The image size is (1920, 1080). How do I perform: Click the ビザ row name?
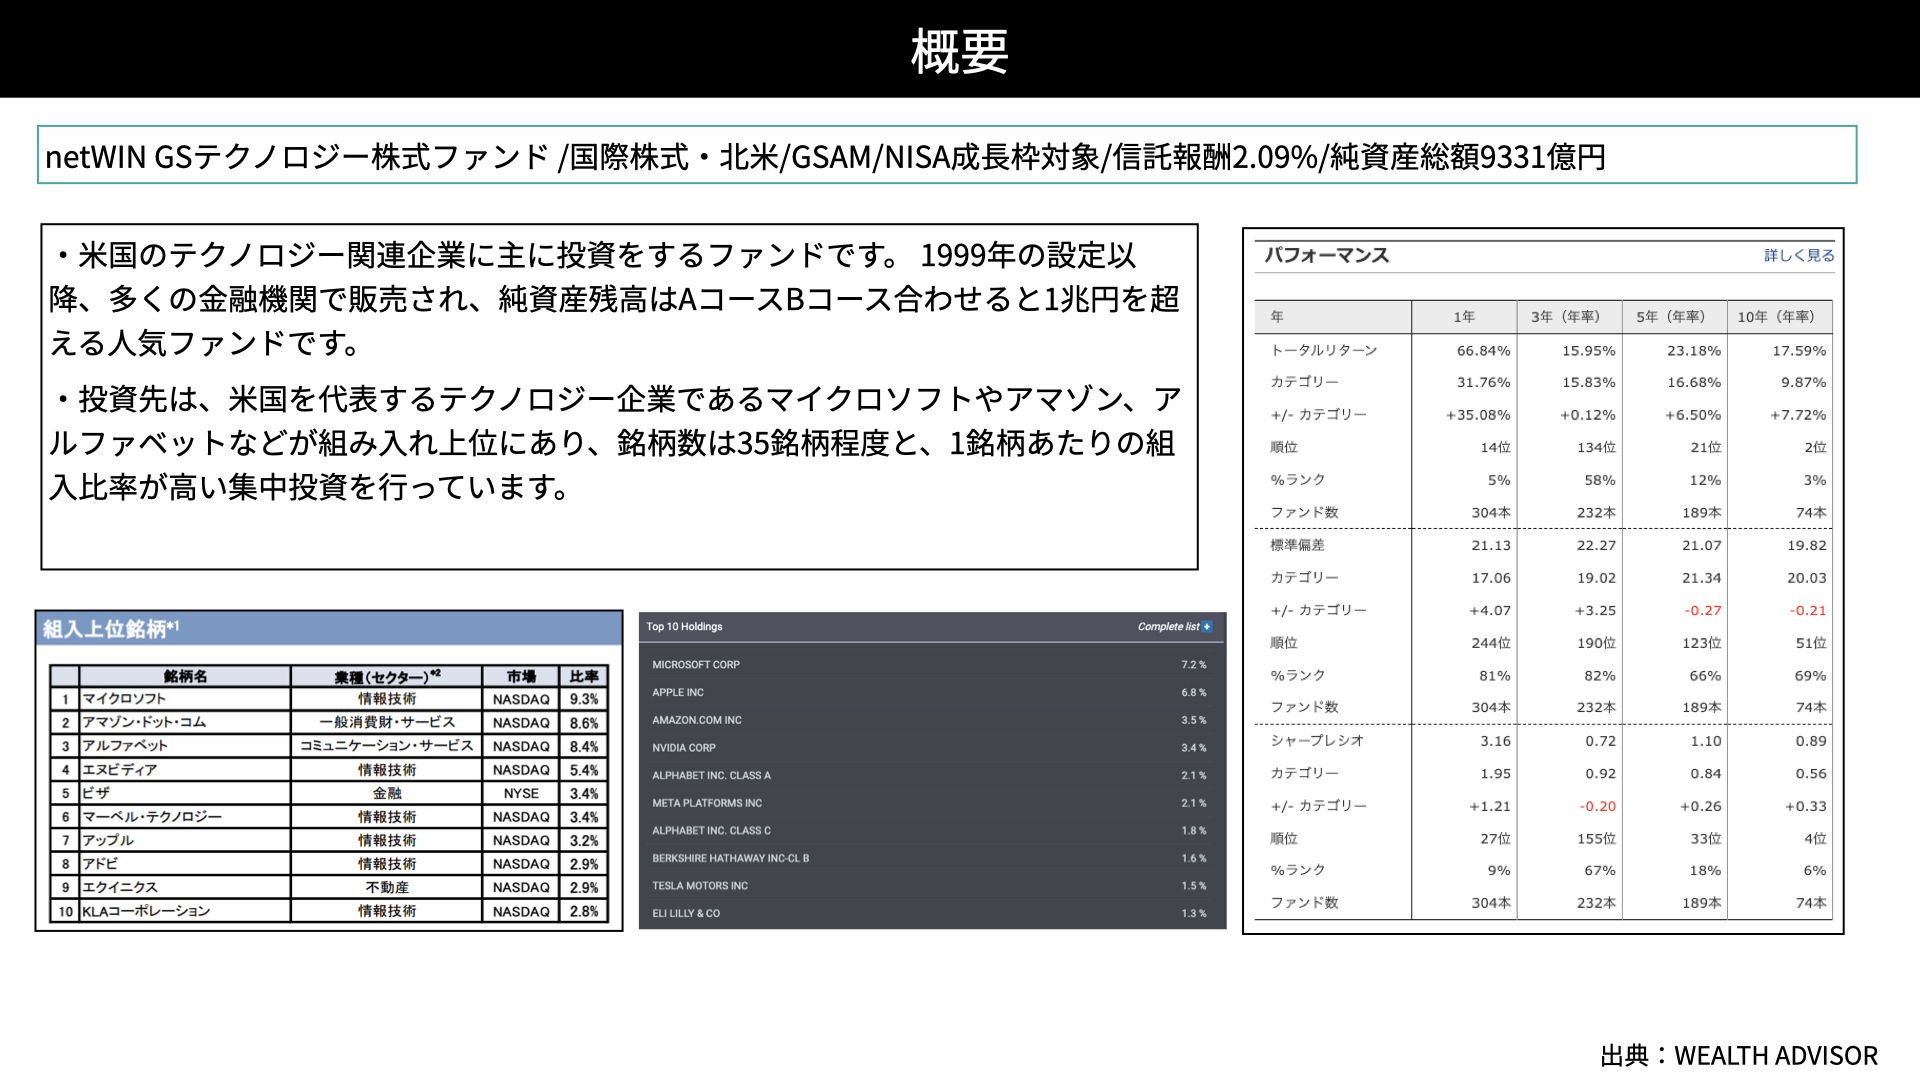(96, 793)
